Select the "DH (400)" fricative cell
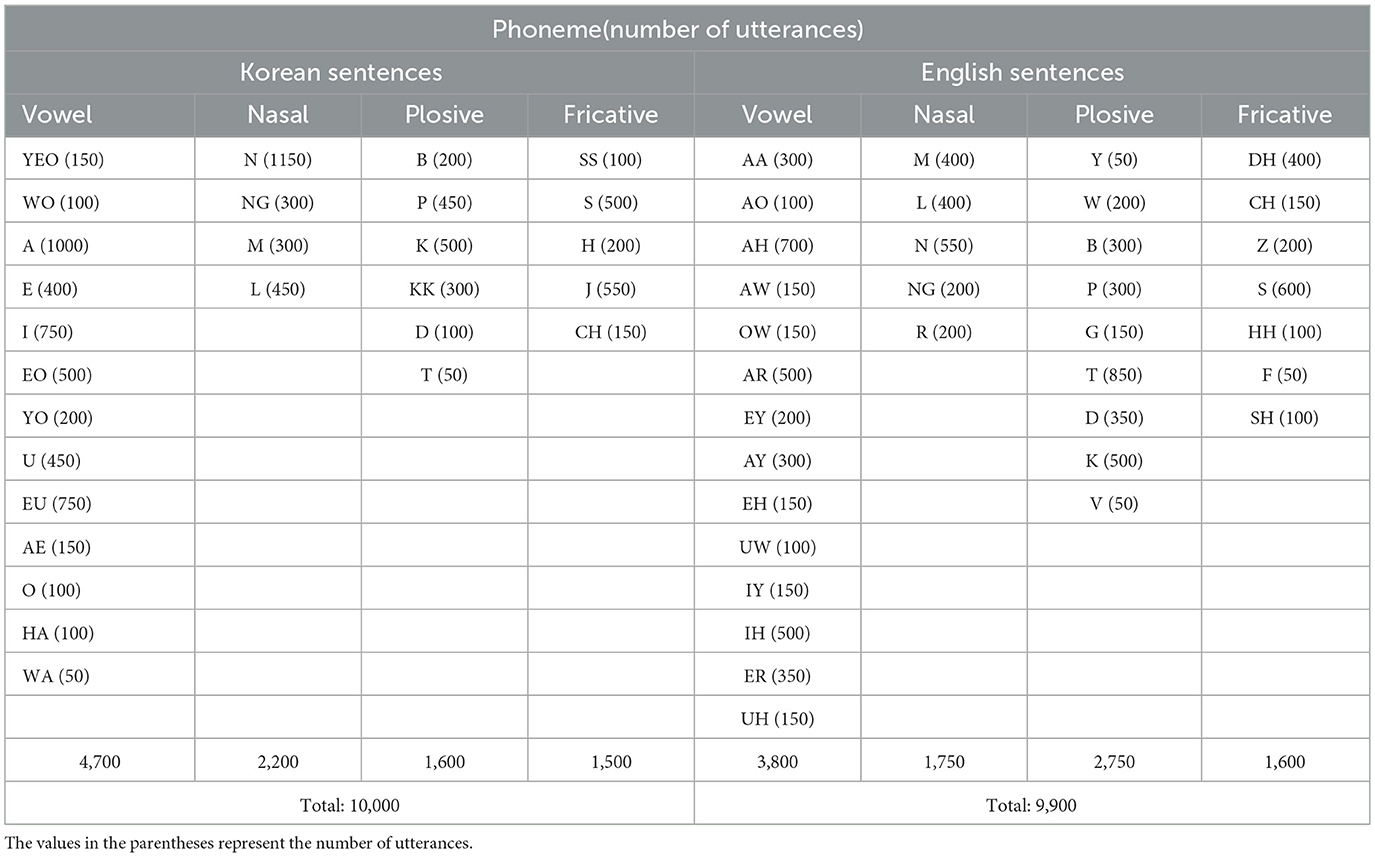Image resolution: width=1375 pixels, height=857 pixels. coord(1284,160)
